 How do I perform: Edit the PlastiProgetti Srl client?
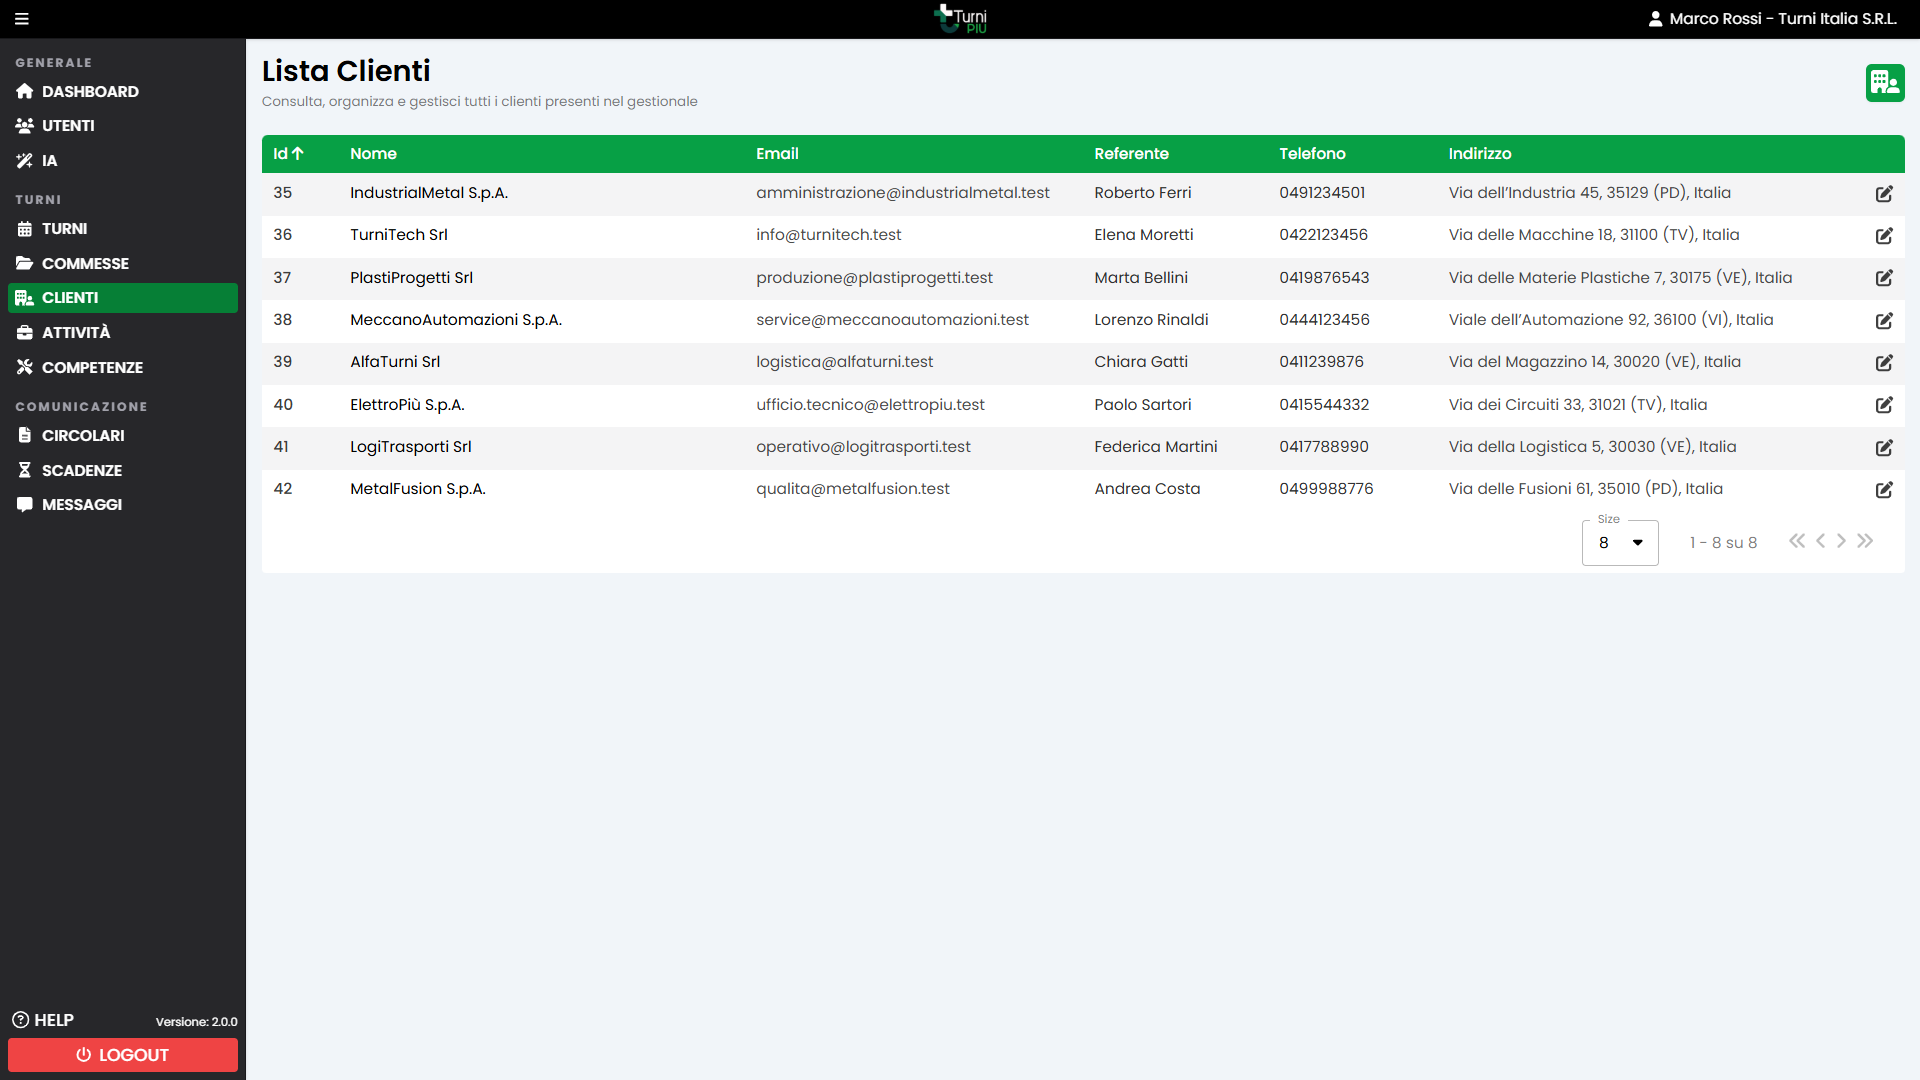[1884, 278]
